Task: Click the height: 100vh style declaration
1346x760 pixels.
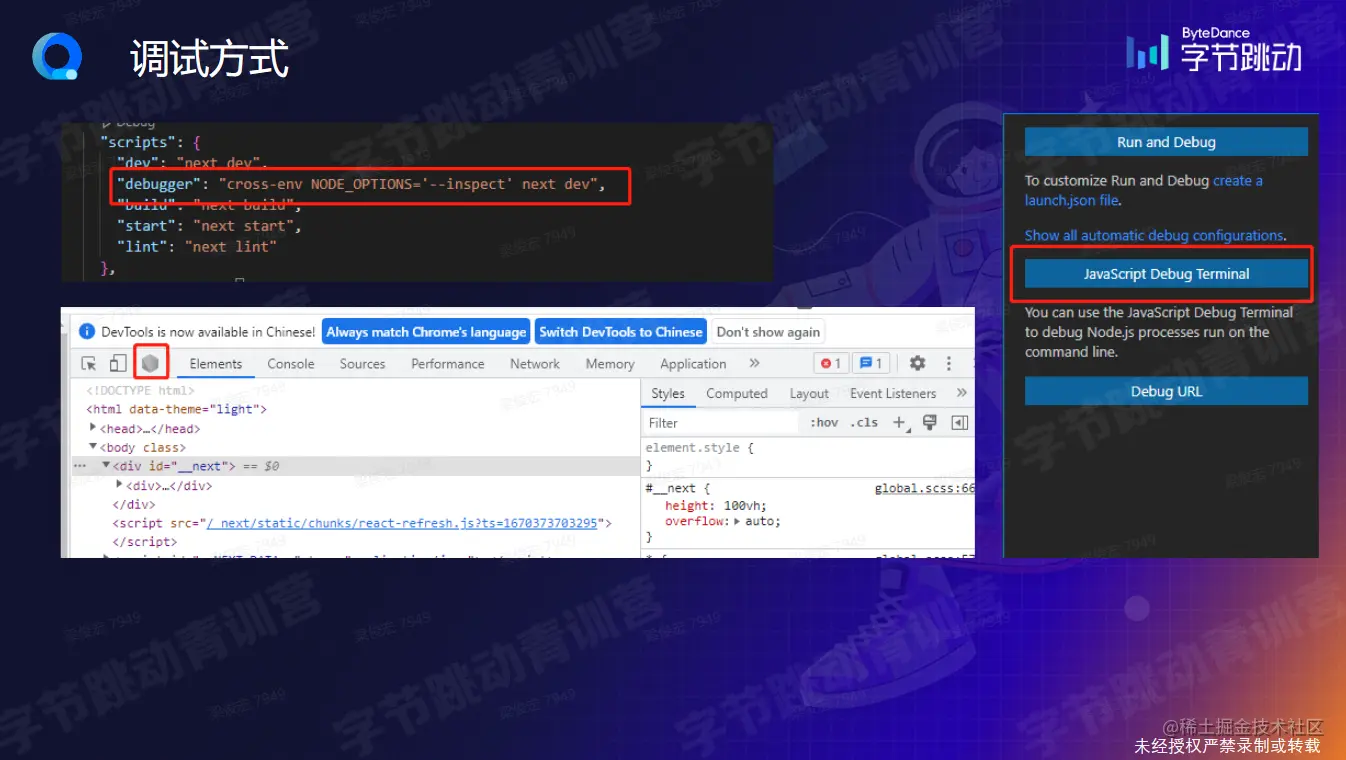Action: point(714,506)
